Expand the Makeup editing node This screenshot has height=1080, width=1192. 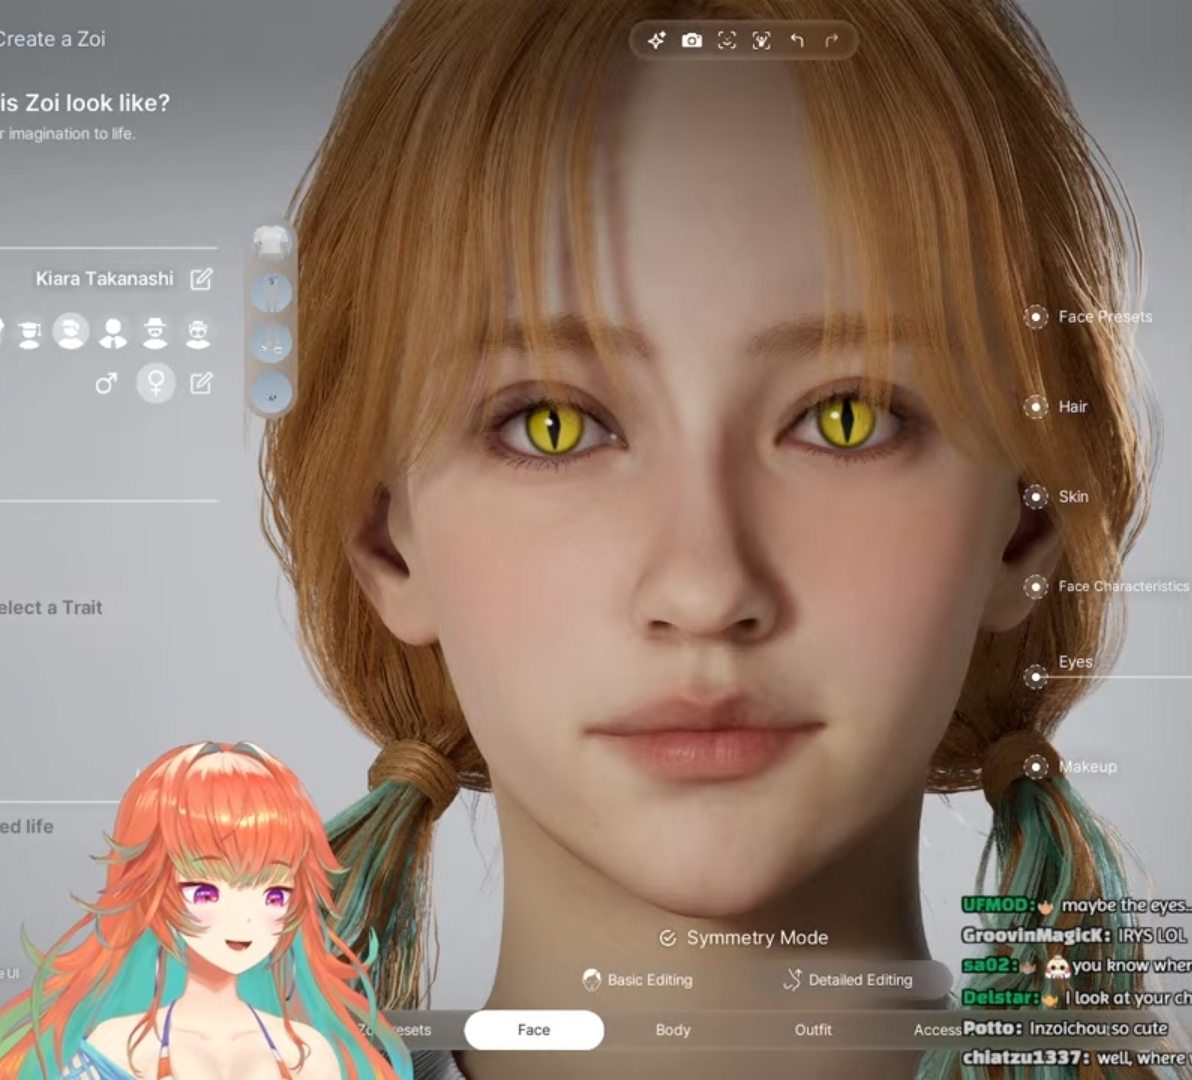point(1035,767)
